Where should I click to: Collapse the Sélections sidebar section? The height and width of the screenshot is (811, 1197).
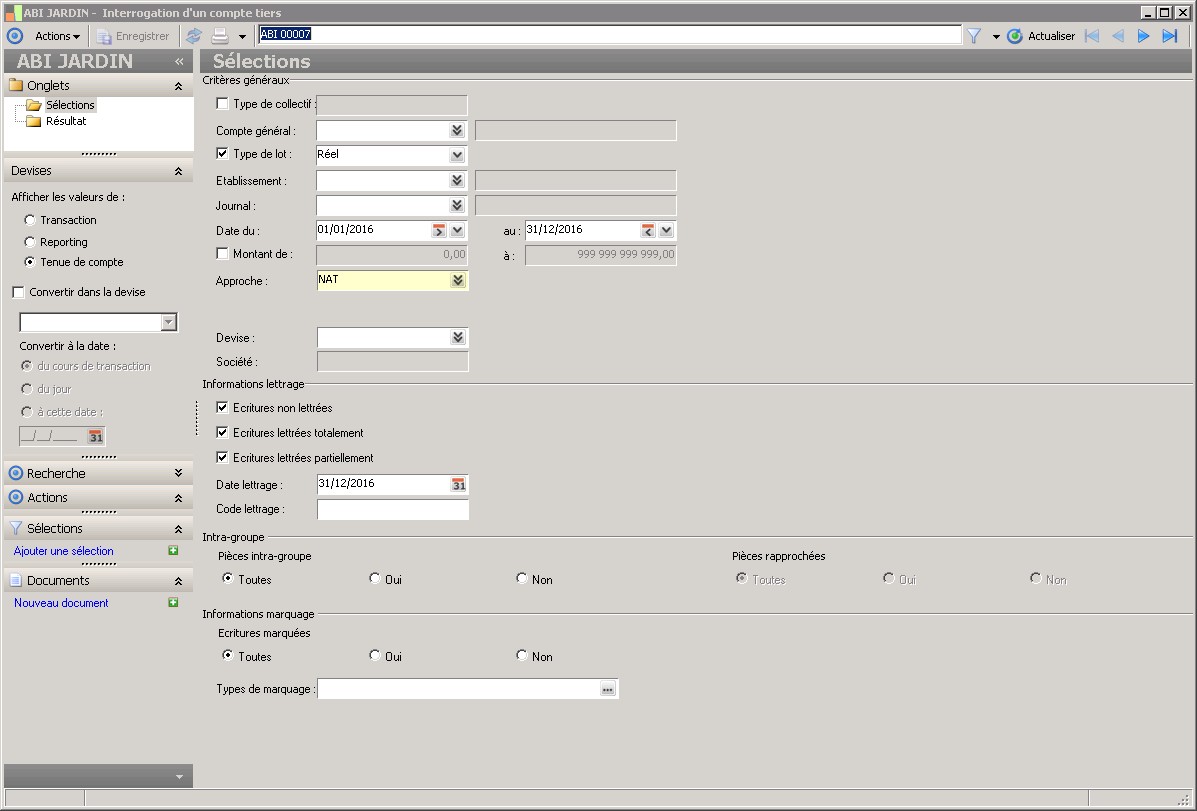(x=178, y=529)
